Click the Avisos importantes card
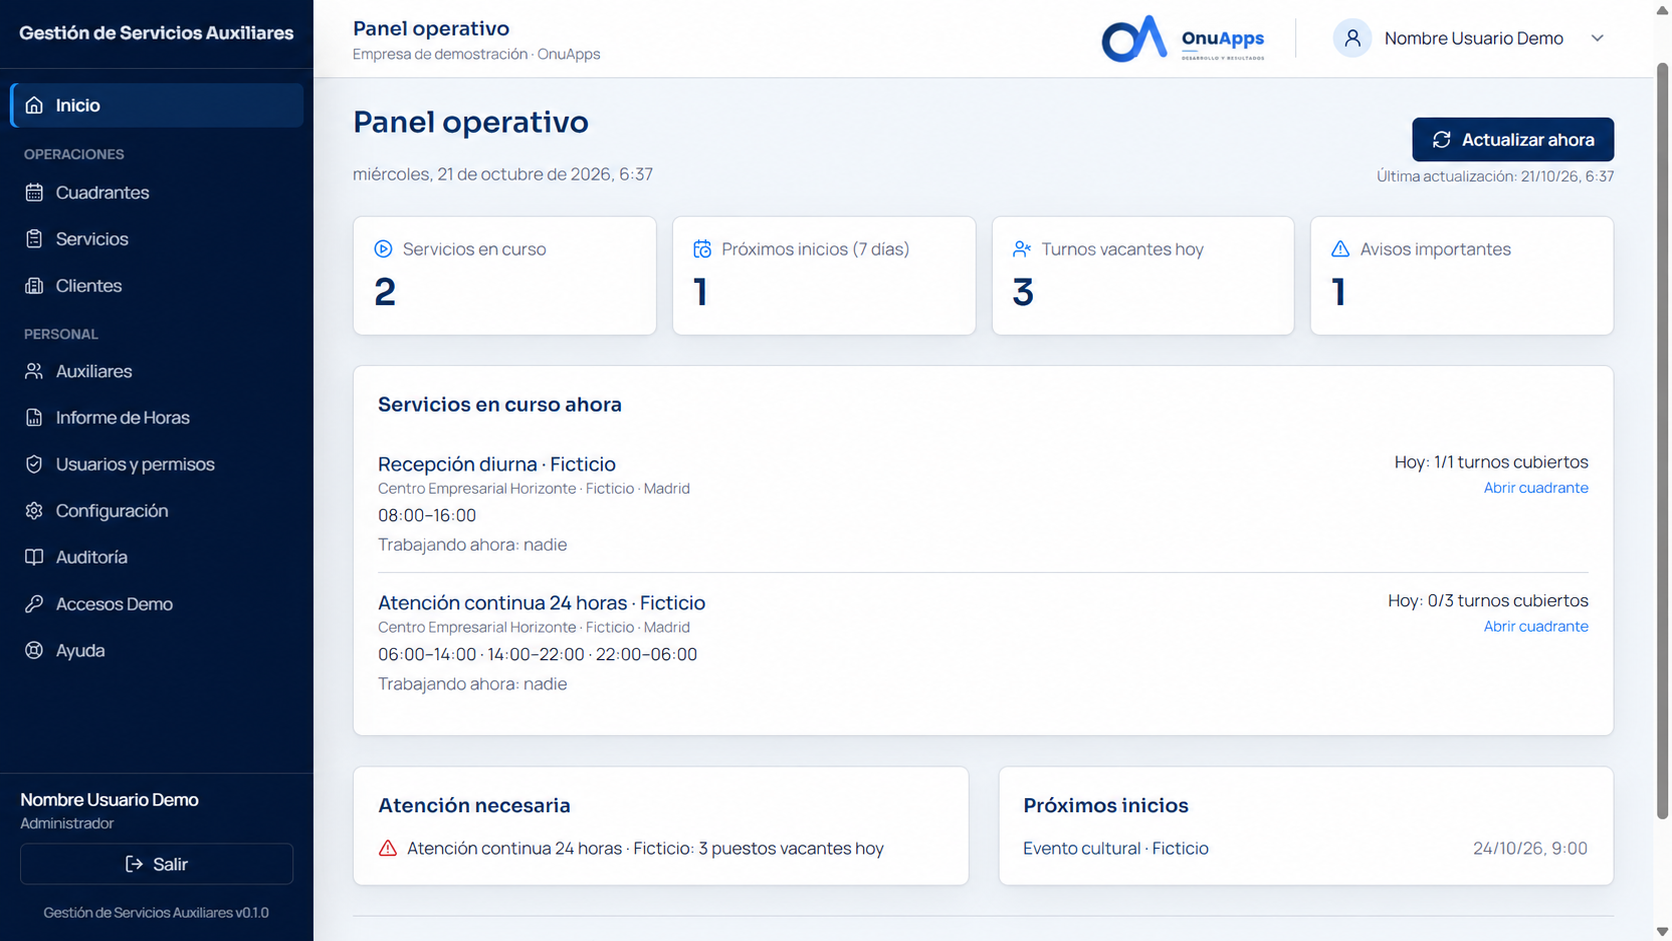Image resolution: width=1672 pixels, height=941 pixels. pos(1462,276)
